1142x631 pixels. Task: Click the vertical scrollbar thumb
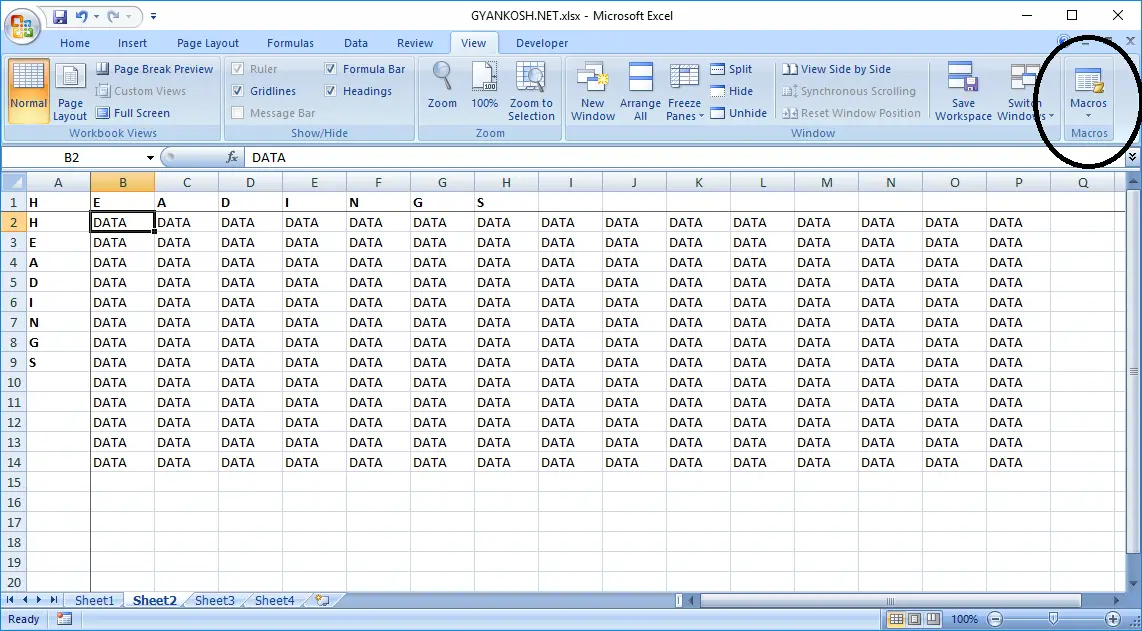[1134, 371]
